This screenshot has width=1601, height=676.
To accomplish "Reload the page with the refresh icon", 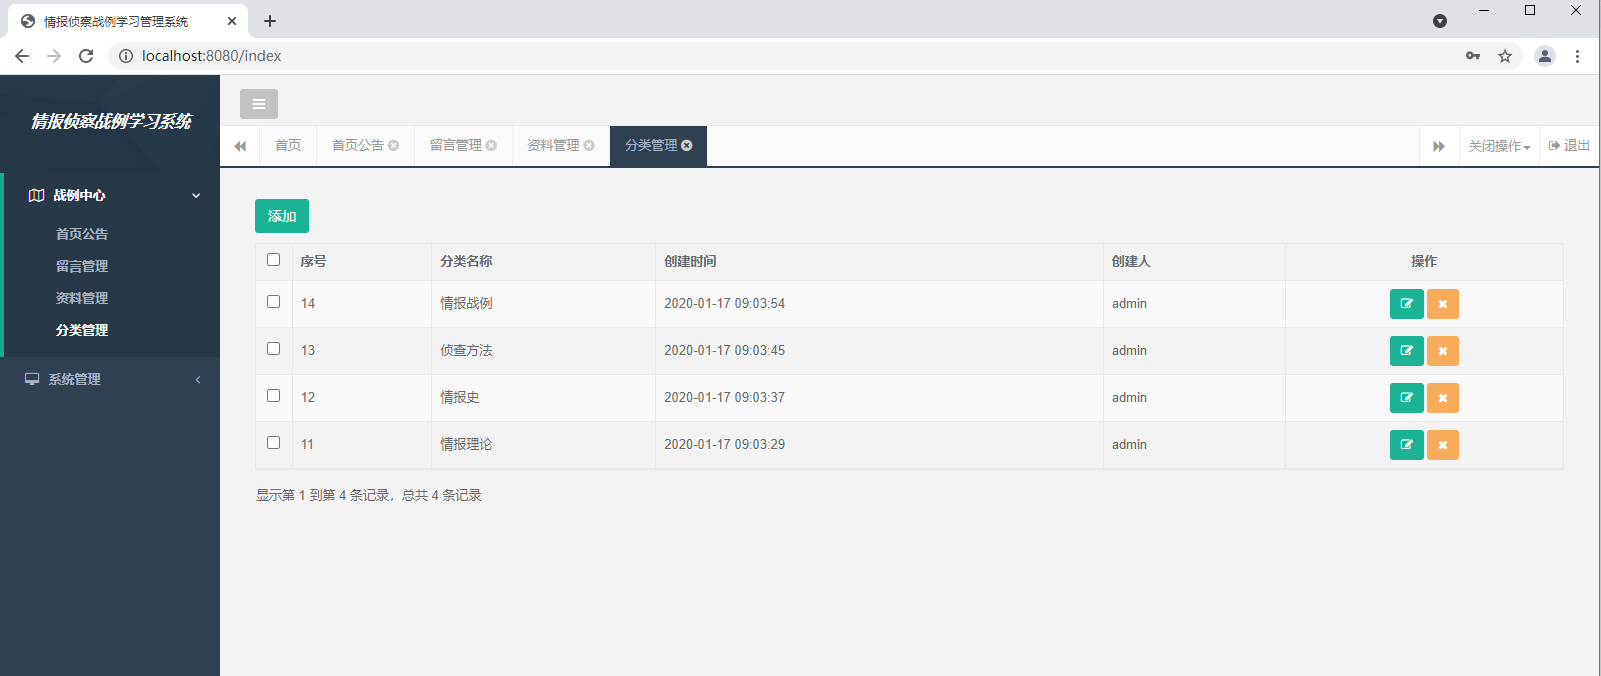I will [86, 56].
